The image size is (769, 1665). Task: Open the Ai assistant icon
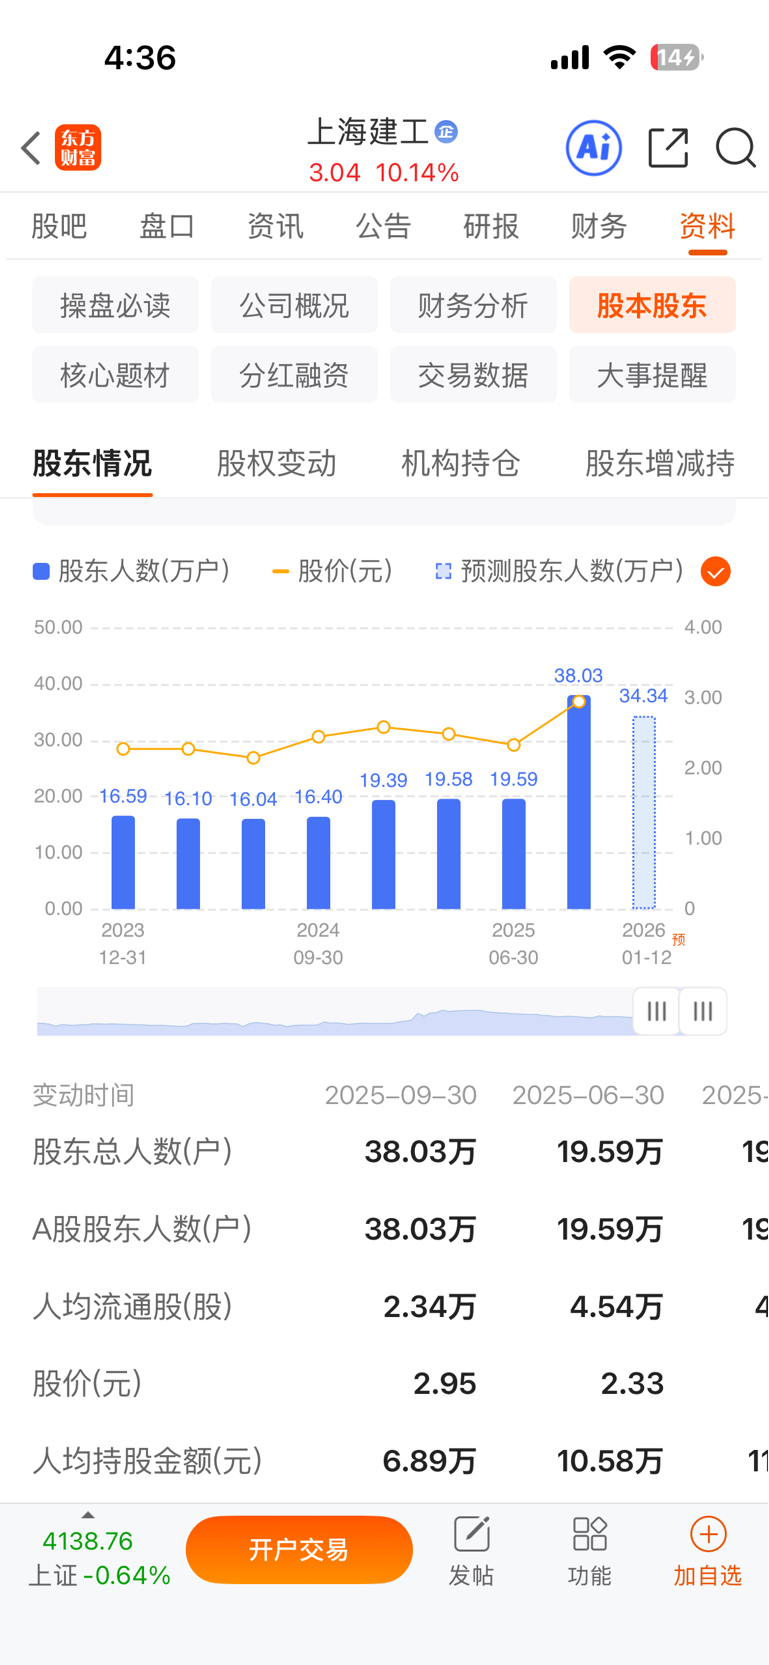(x=594, y=148)
